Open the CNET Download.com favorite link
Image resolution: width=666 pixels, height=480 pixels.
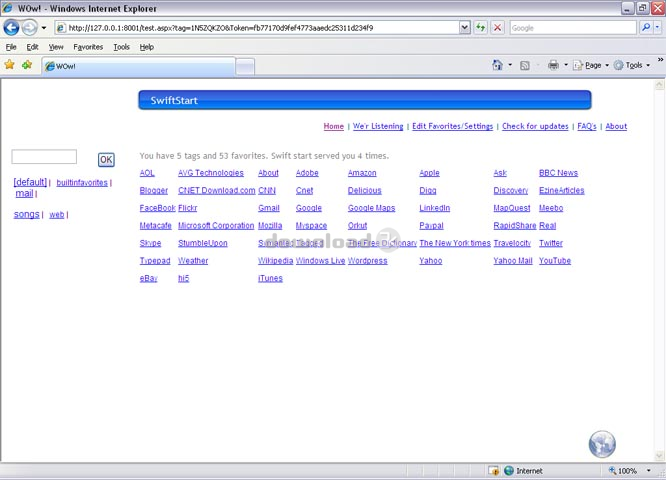[x=217, y=190]
